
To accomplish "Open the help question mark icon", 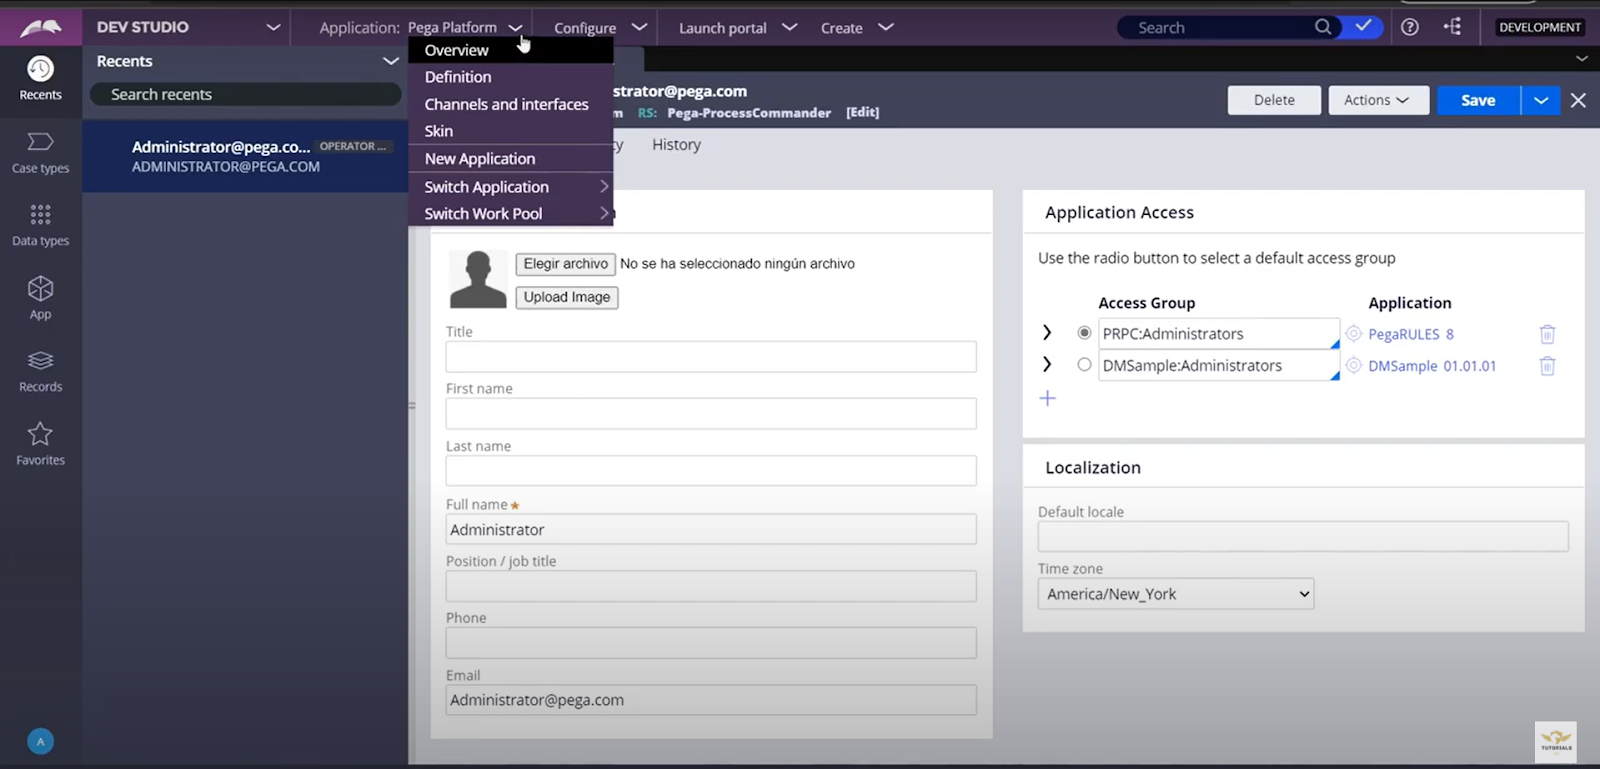I will click(x=1410, y=27).
